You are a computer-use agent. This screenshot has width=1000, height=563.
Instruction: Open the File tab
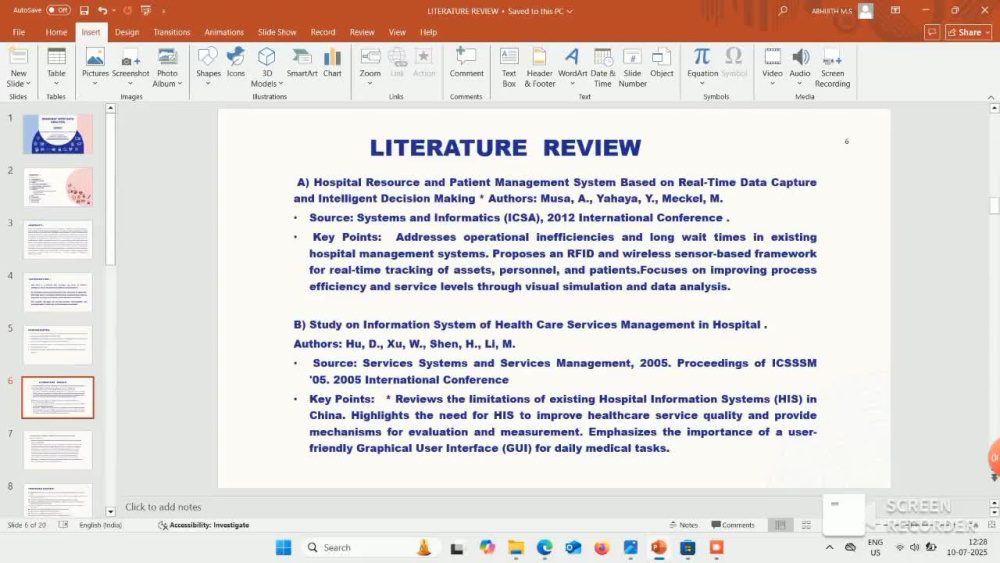click(18, 32)
